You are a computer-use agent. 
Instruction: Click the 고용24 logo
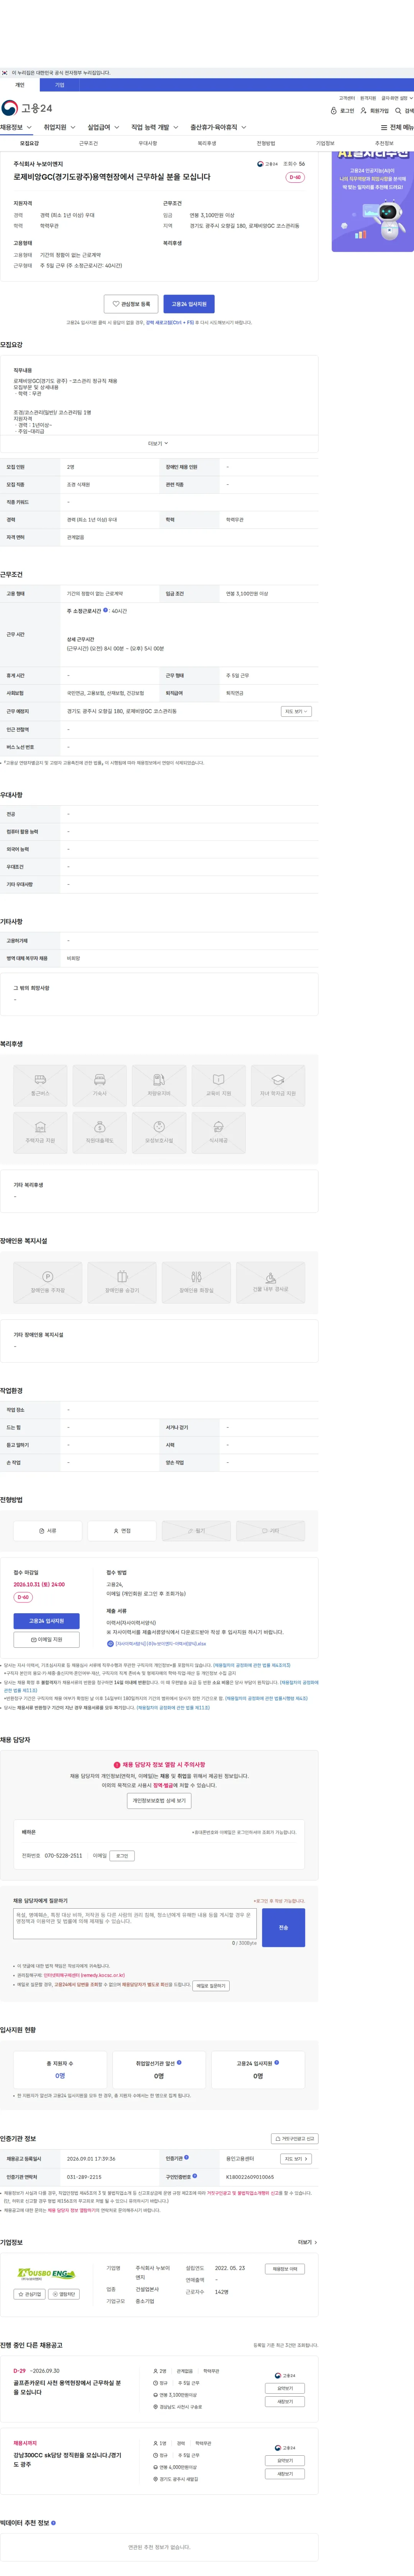26,108
